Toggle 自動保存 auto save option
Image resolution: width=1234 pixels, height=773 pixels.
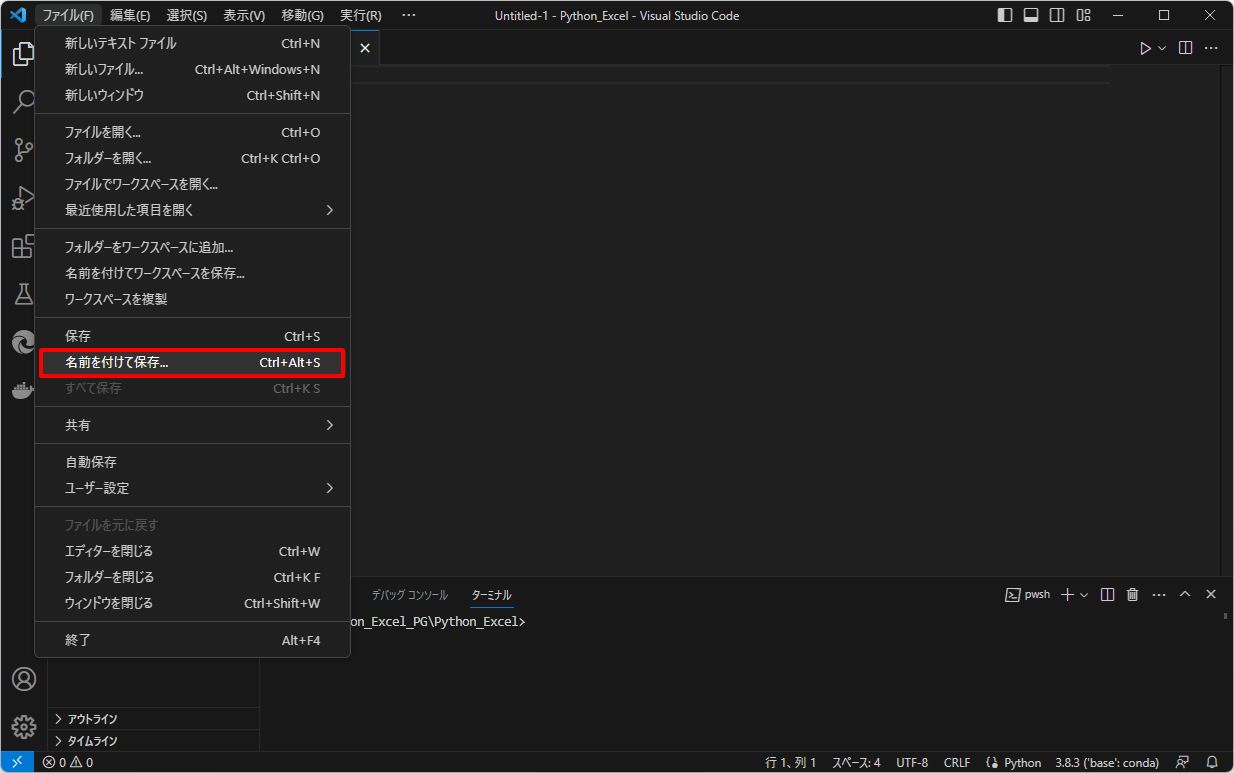coord(192,462)
